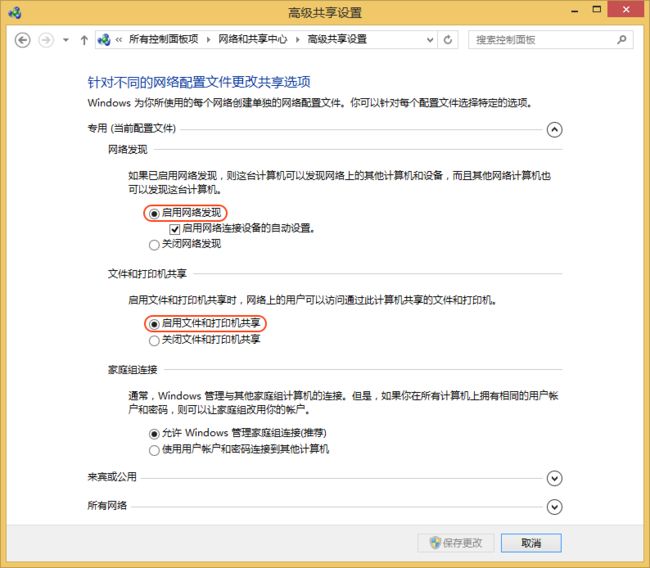Expand the 来宾或公用 section
Screen dimensions: 650x568
(554, 478)
